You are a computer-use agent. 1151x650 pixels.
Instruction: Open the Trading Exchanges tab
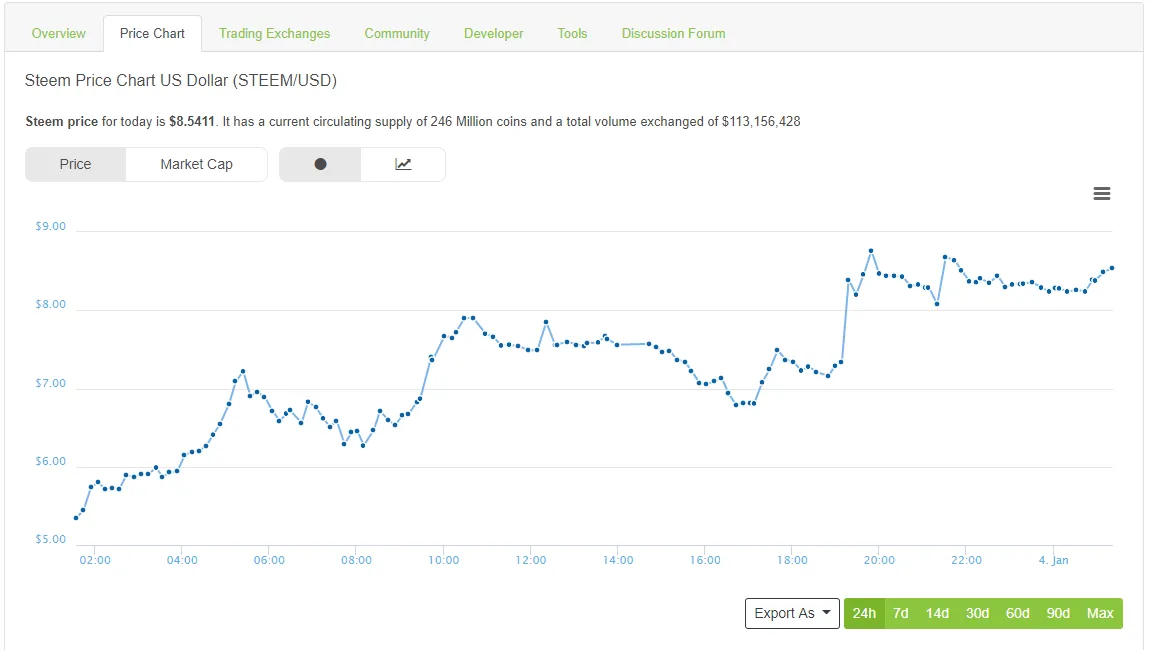(275, 34)
